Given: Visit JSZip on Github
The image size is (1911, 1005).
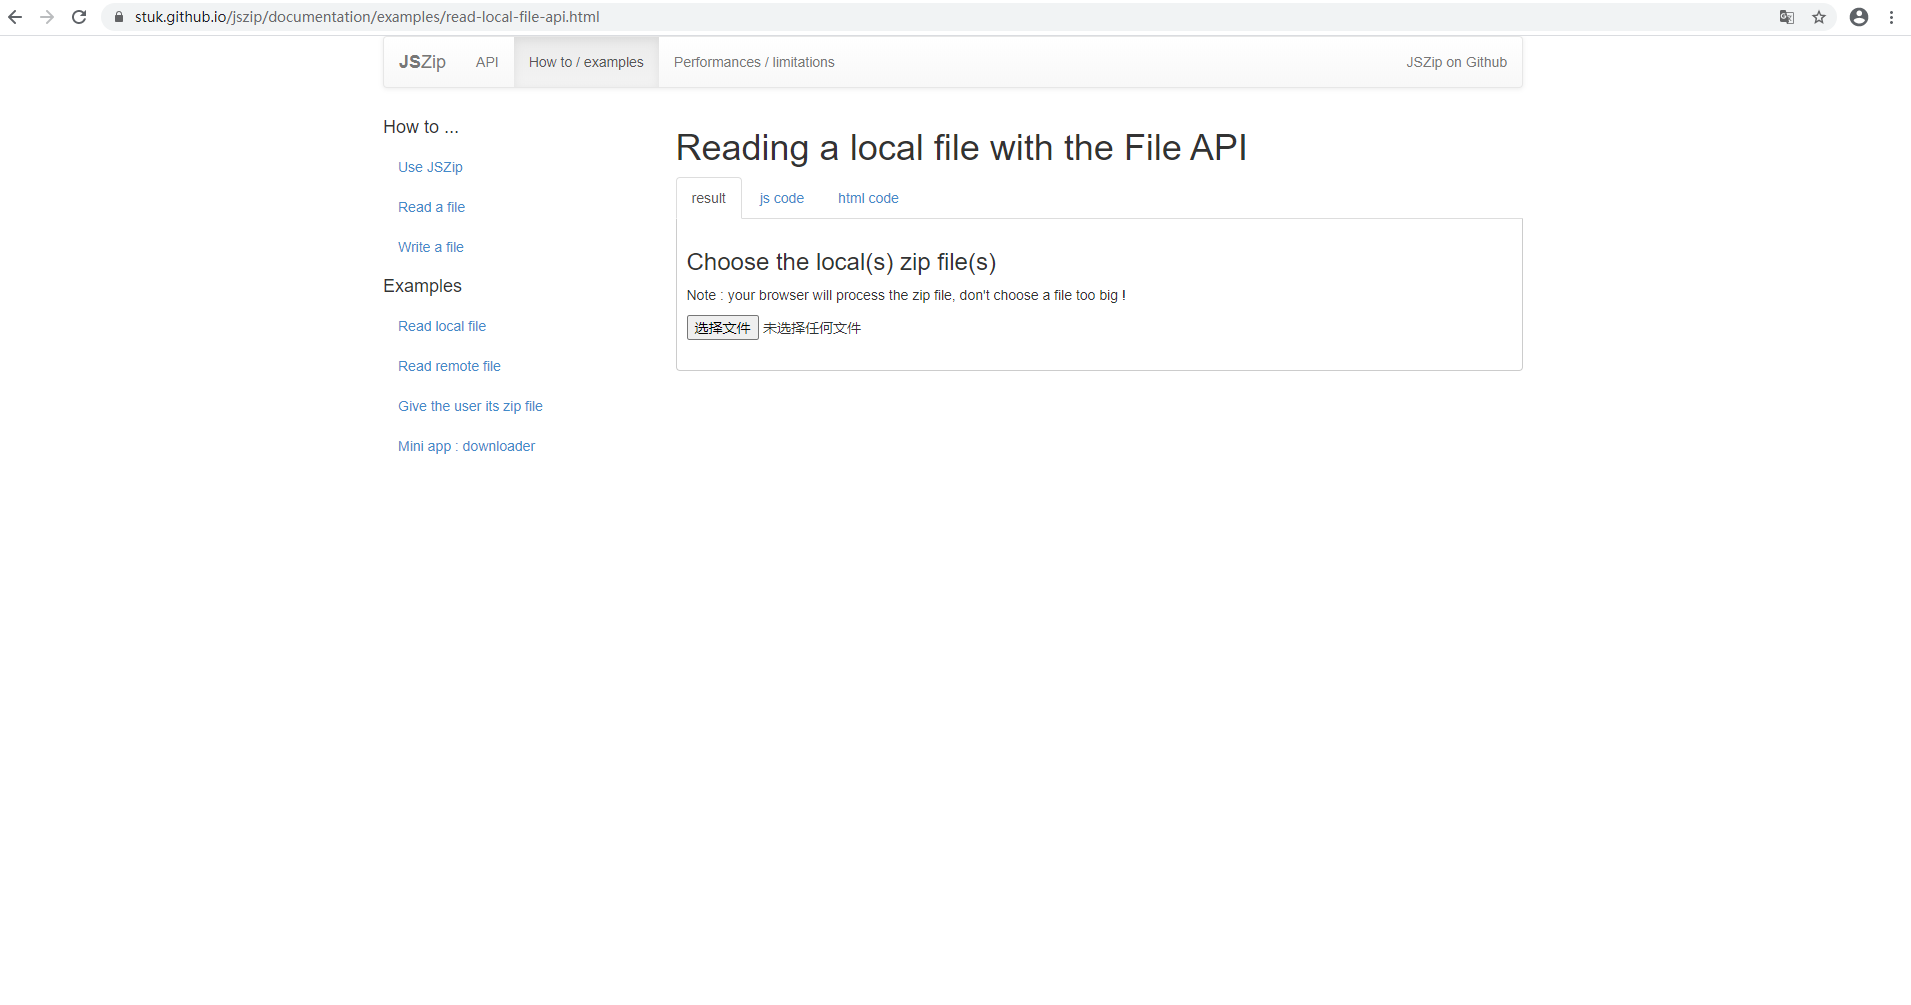Looking at the screenshot, I should (1456, 61).
